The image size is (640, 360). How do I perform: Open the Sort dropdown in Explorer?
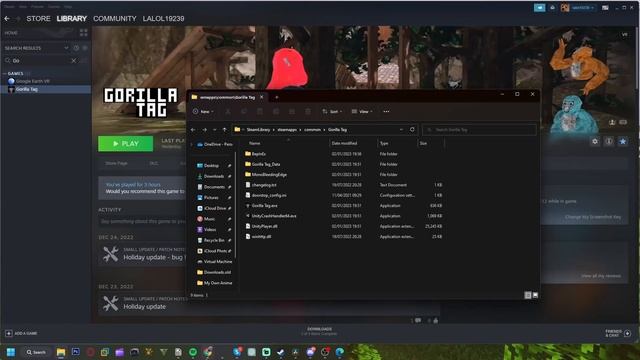332,111
